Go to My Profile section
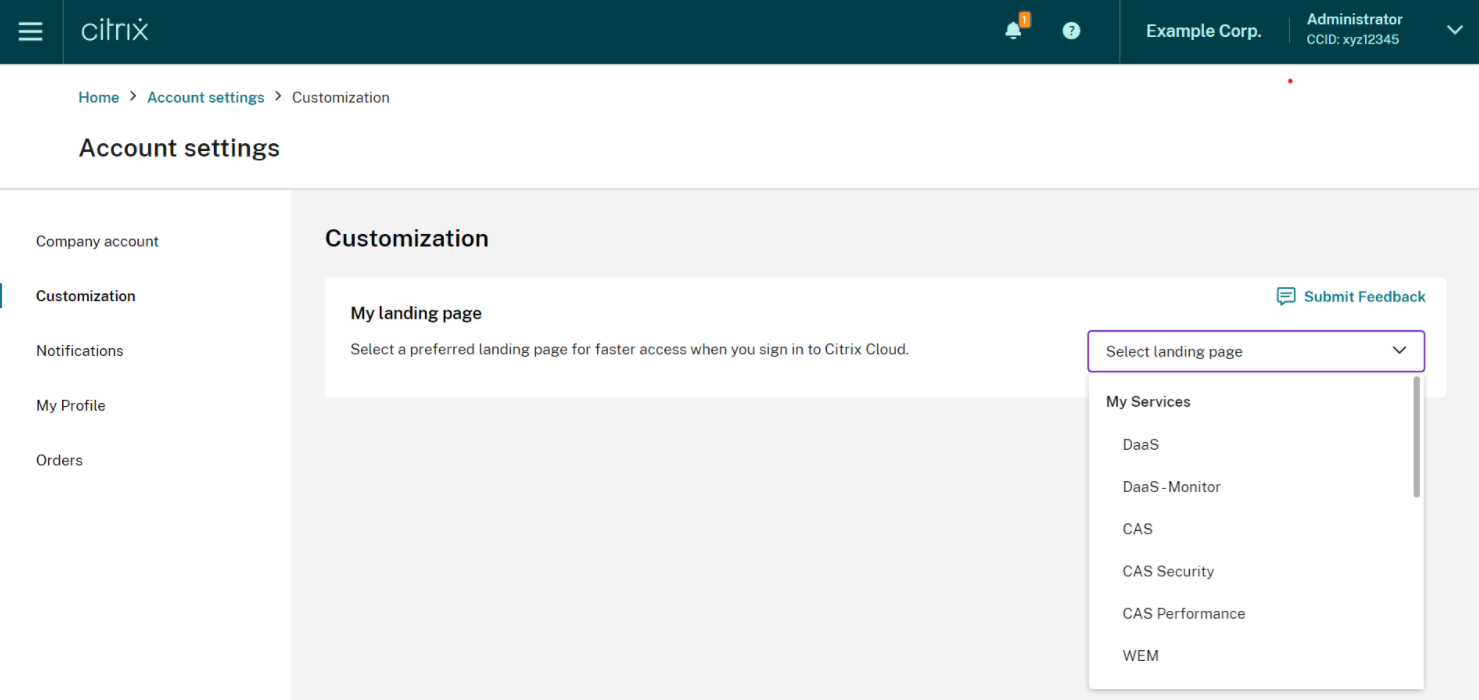Screen dimensions: 1479x700 coord(71,406)
